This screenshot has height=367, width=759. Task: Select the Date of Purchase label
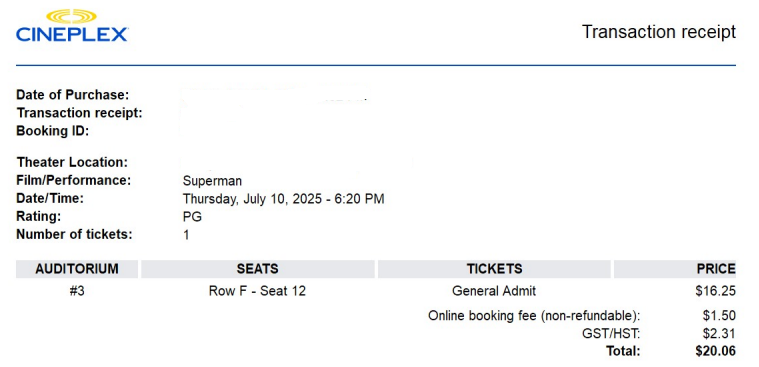[x=73, y=94]
